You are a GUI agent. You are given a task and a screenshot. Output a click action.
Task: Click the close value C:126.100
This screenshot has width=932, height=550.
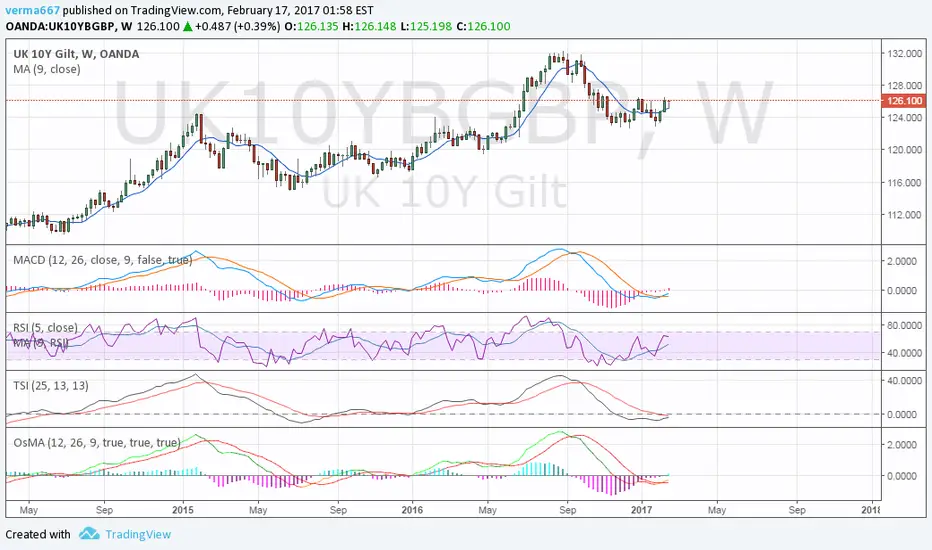click(x=483, y=26)
